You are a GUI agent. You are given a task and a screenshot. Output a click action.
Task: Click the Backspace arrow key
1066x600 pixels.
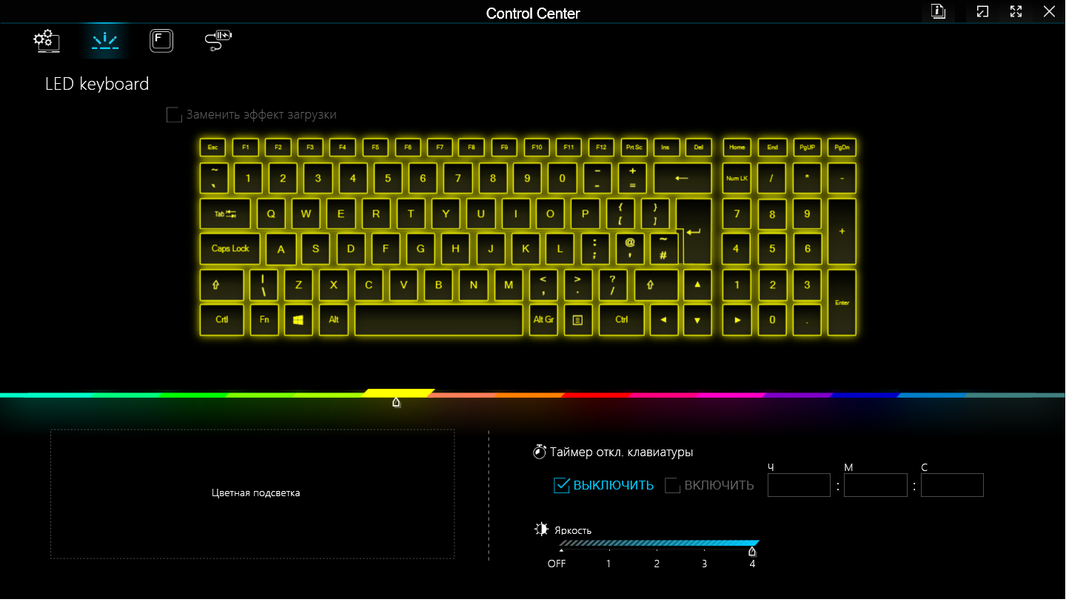click(x=682, y=179)
